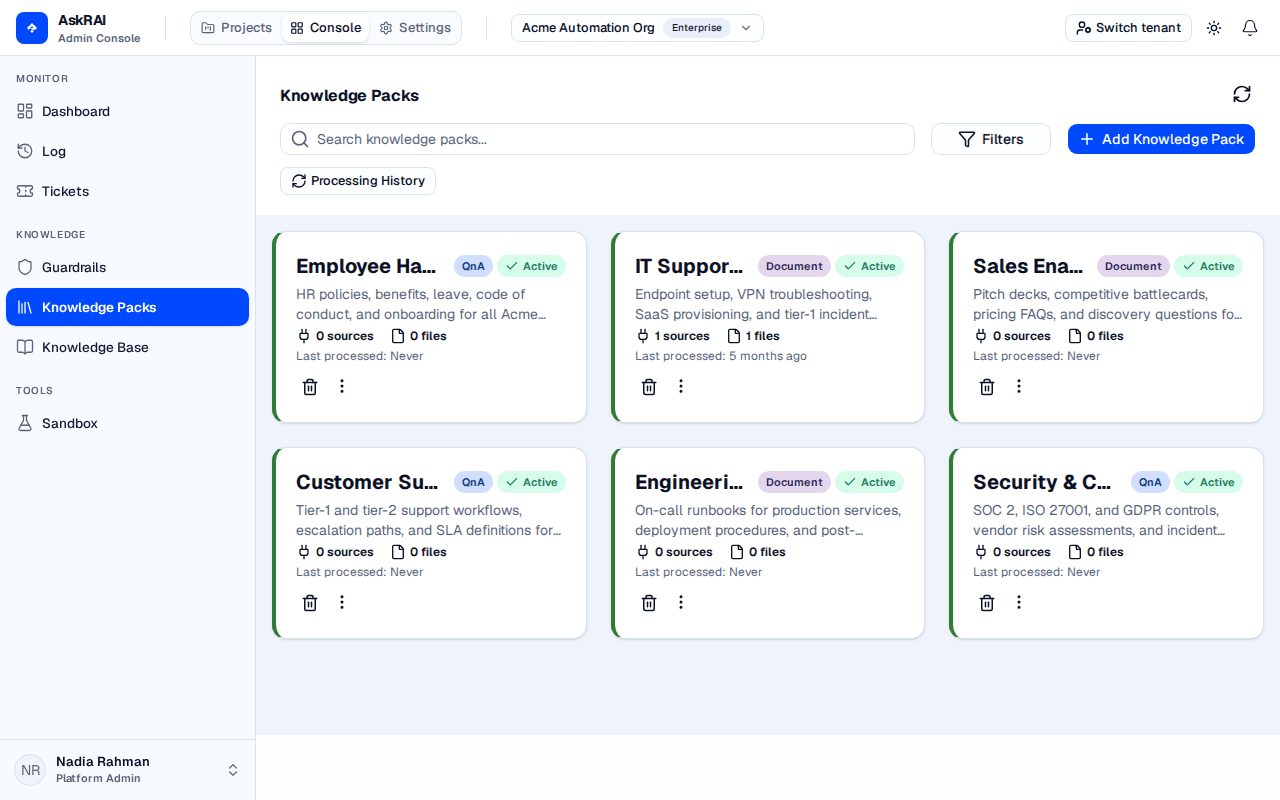Click the AskRAI logo icon
This screenshot has height=800, width=1280.
(x=32, y=28)
